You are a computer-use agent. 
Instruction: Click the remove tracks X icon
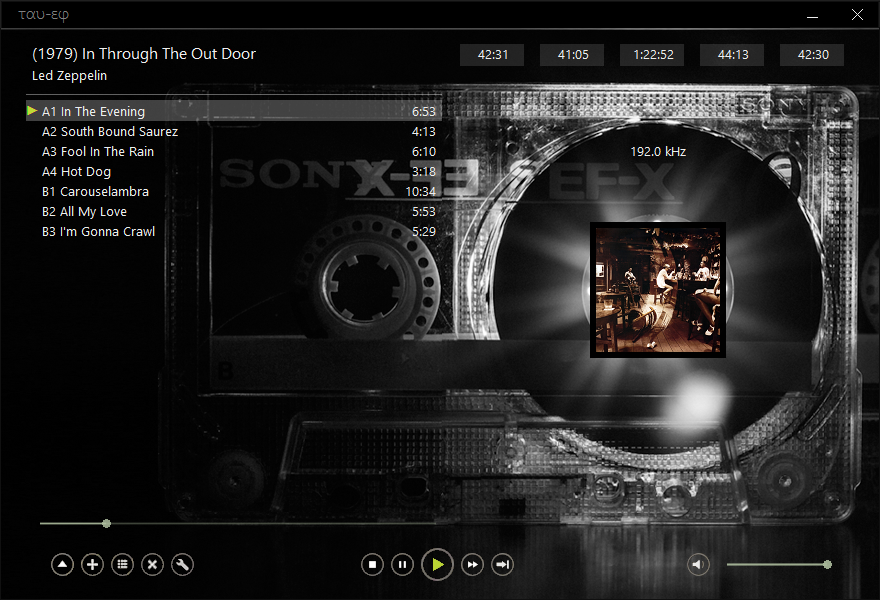pos(152,565)
